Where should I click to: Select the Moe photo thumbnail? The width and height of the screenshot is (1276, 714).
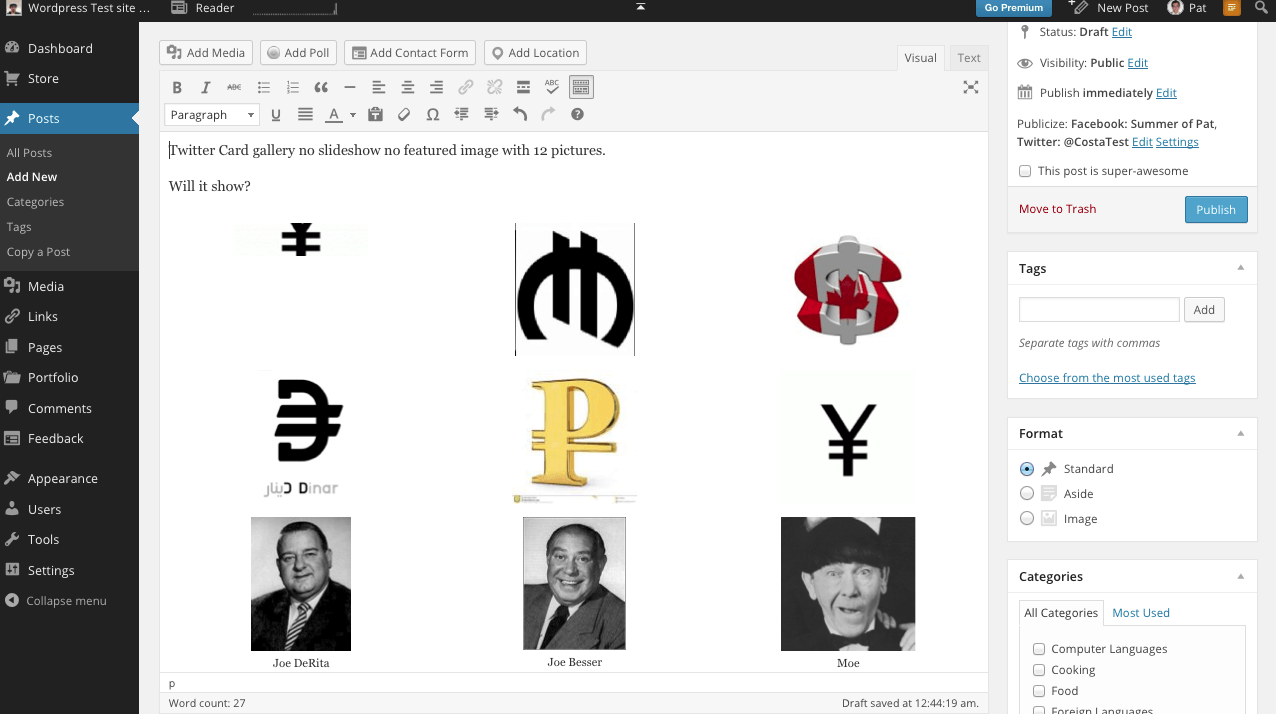point(847,584)
